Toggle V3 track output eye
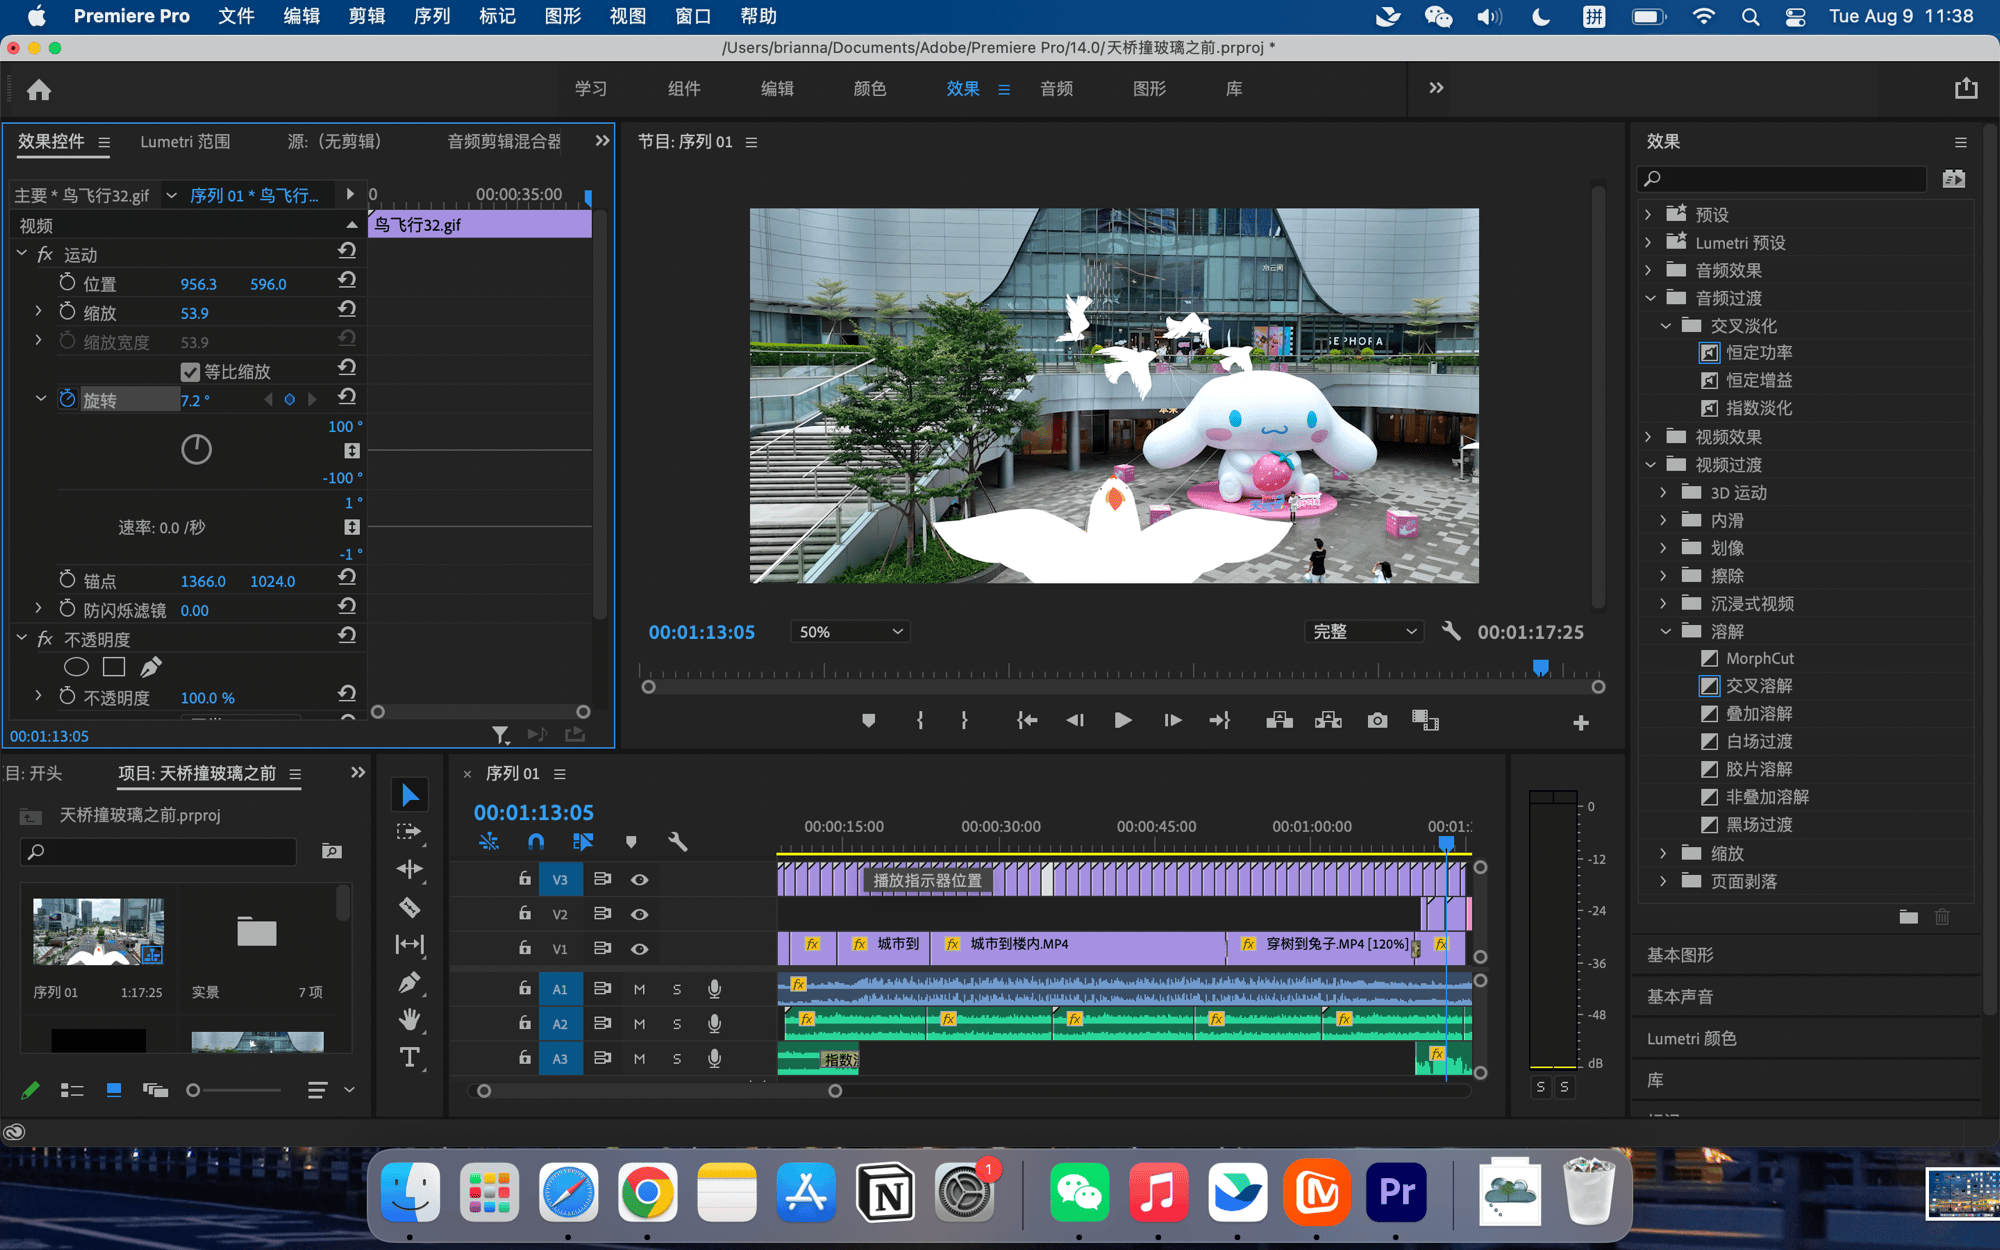Viewport: 2000px width, 1250px height. 640,880
